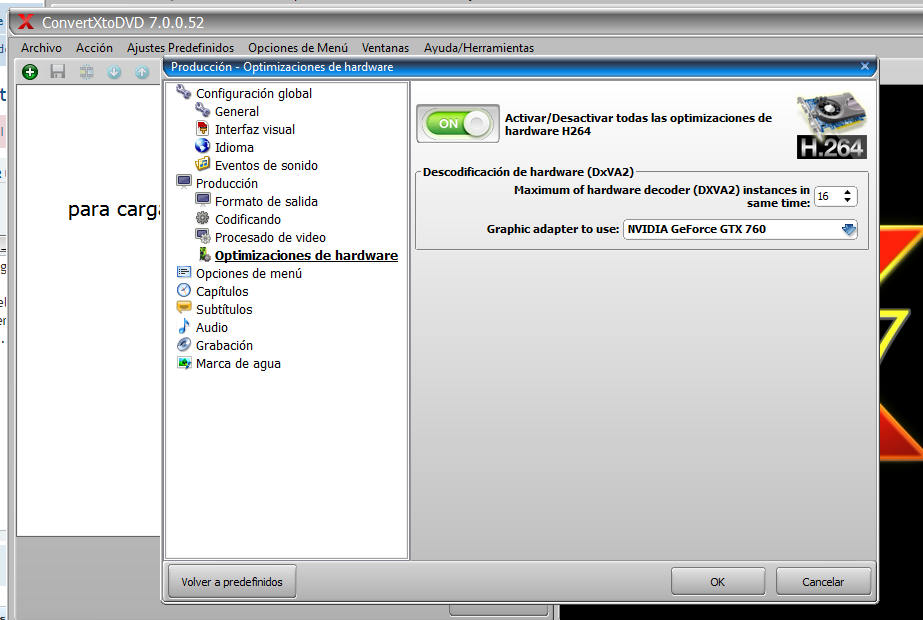The height and width of the screenshot is (620, 923).
Task: Increase DXVA2 decoder instances with up arrow
Action: click(847, 192)
